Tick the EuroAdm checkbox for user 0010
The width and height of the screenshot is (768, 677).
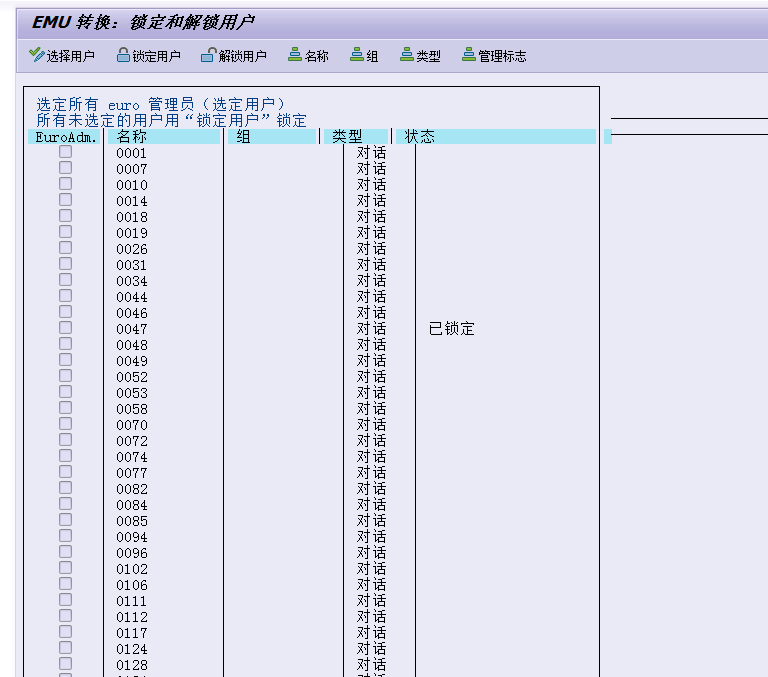tap(66, 184)
